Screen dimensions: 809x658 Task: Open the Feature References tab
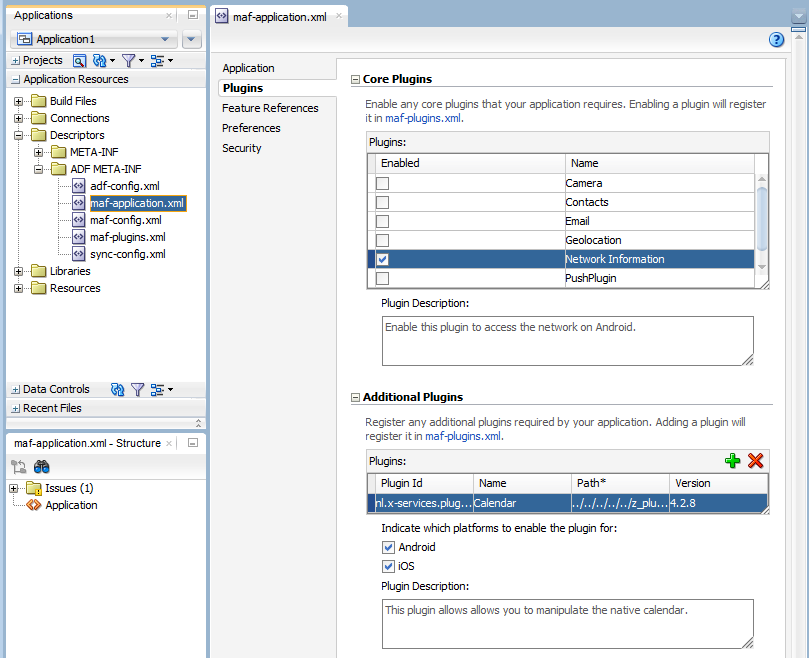pyautogui.click(x=270, y=108)
